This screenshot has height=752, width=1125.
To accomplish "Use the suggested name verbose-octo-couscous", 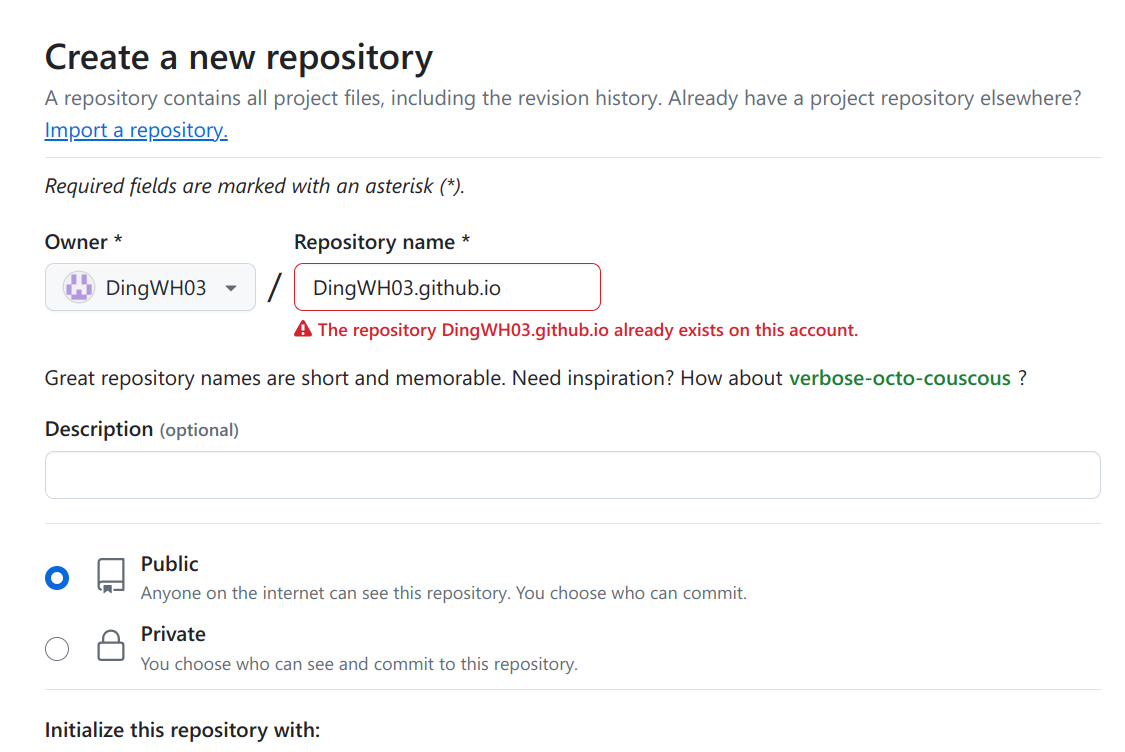I will click(899, 378).
